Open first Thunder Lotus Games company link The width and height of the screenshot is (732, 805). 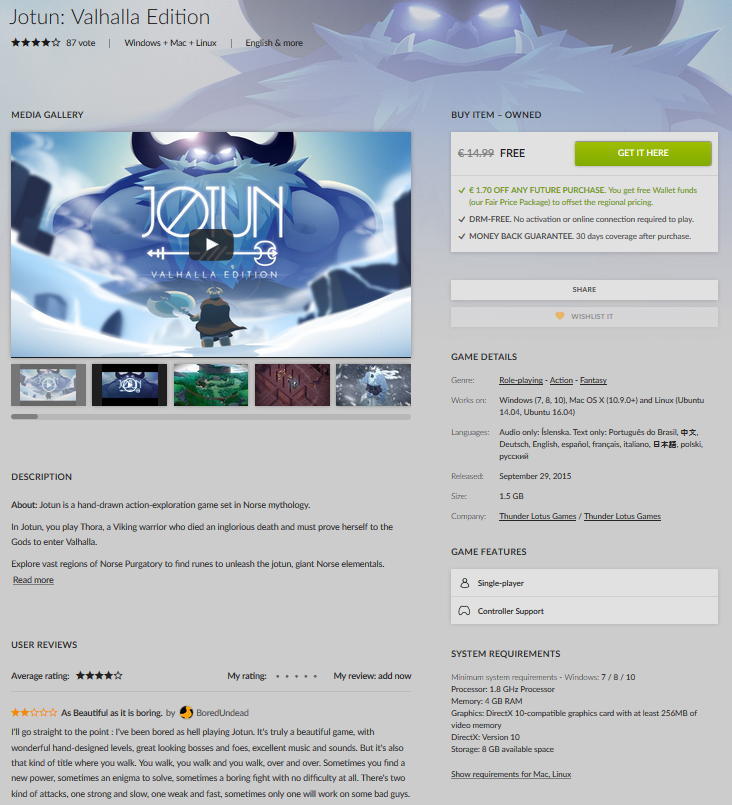[x=537, y=516]
